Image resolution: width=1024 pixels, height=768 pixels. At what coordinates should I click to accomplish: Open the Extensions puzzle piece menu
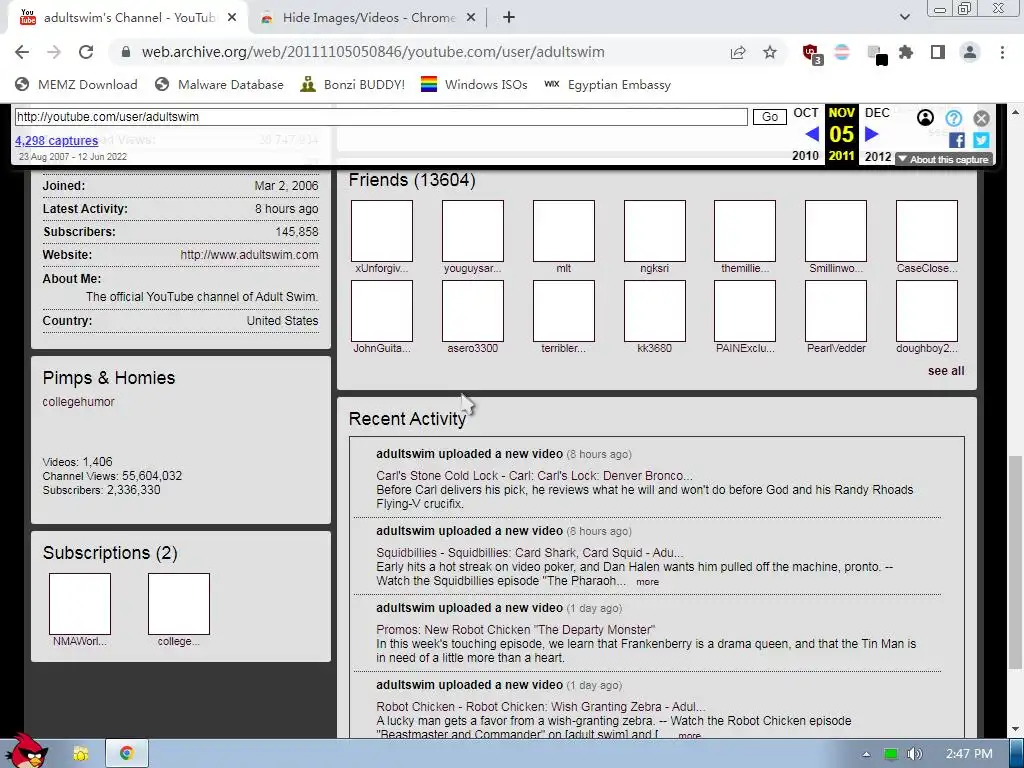(906, 52)
